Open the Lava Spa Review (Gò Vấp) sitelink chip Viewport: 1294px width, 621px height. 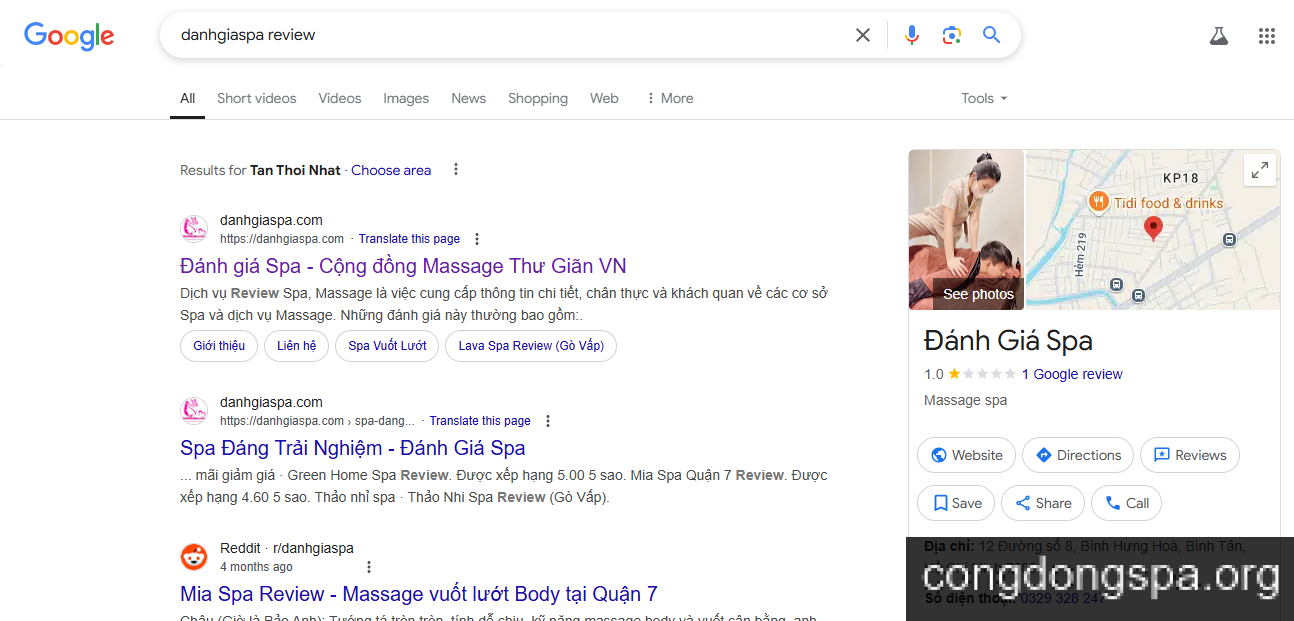click(x=530, y=345)
